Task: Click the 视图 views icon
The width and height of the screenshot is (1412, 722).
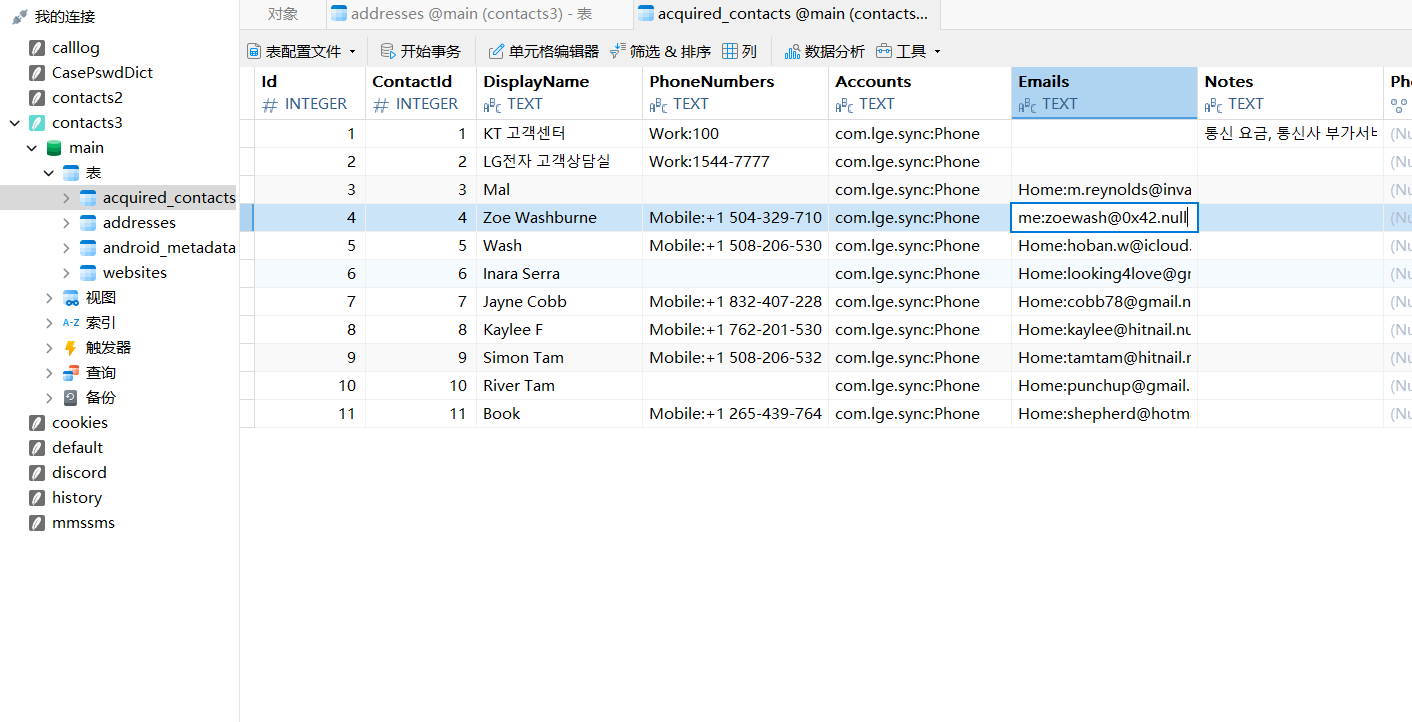Action: coord(71,298)
